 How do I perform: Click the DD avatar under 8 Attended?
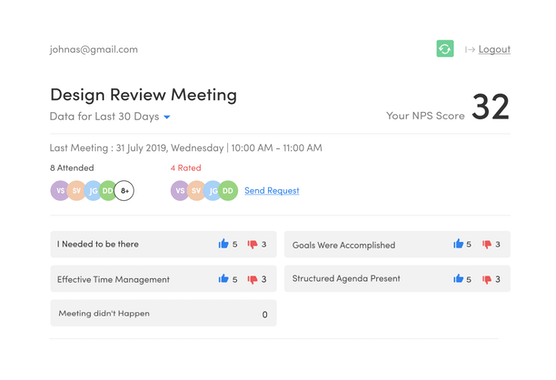107,191
